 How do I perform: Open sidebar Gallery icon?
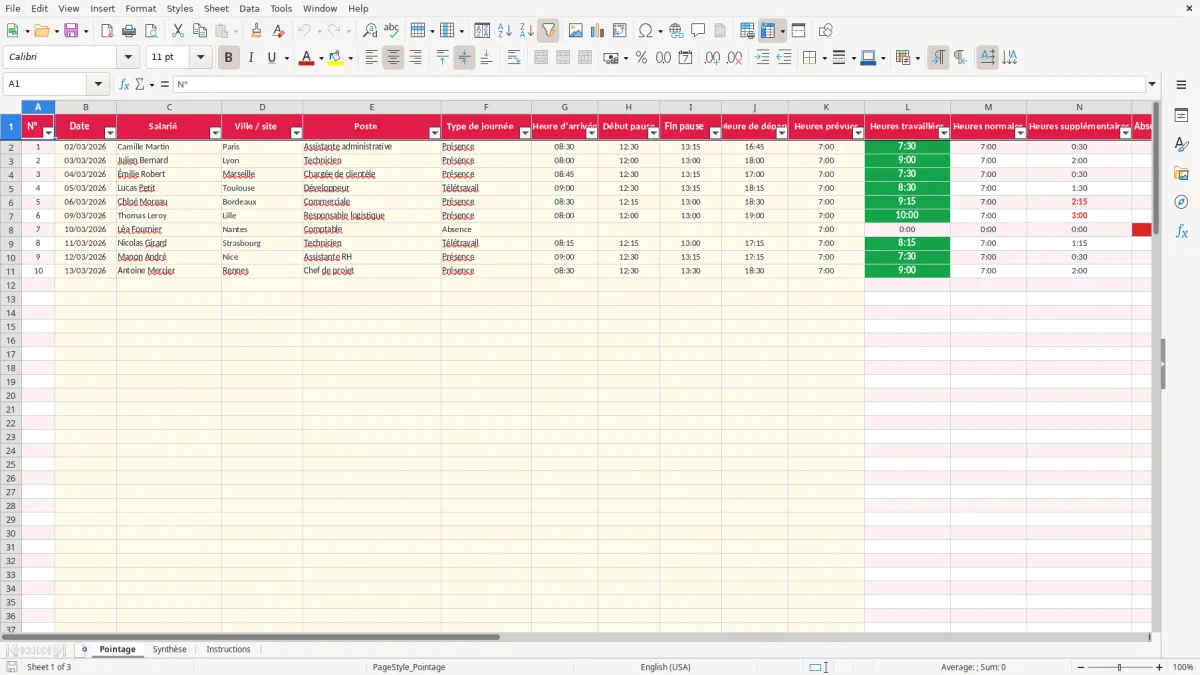[x=1181, y=173]
